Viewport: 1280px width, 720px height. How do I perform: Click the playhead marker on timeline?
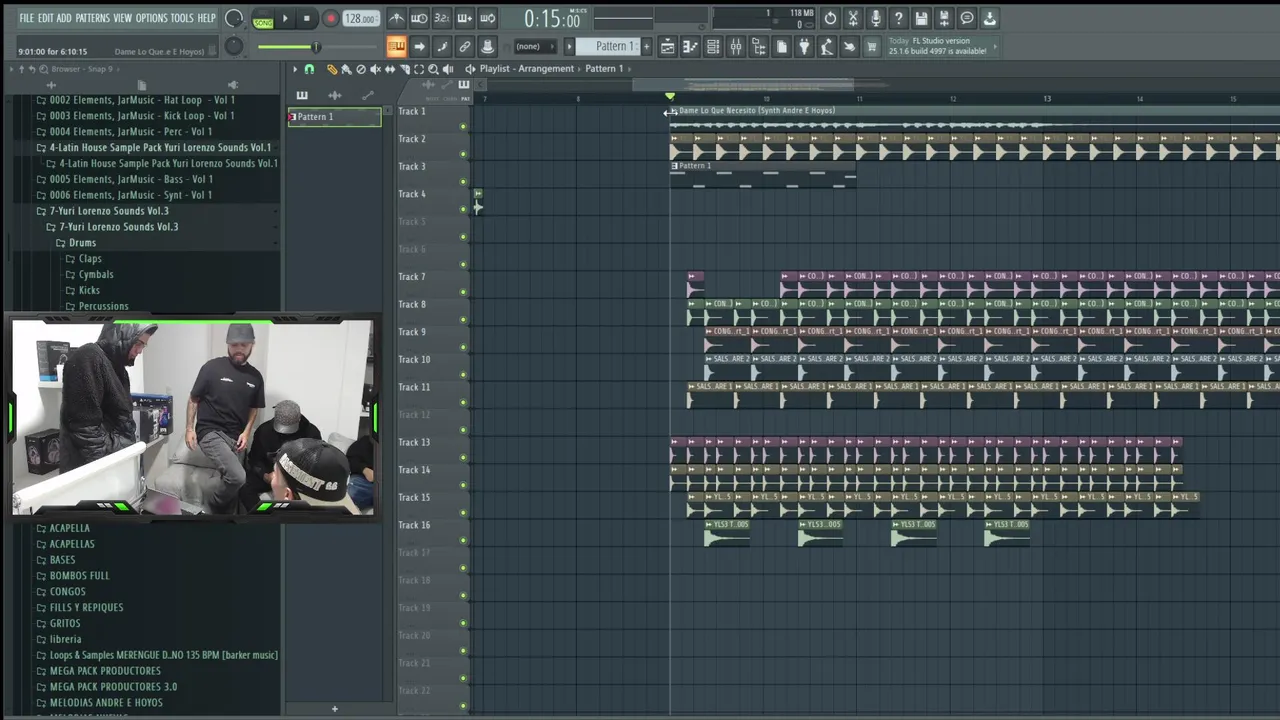[x=670, y=97]
